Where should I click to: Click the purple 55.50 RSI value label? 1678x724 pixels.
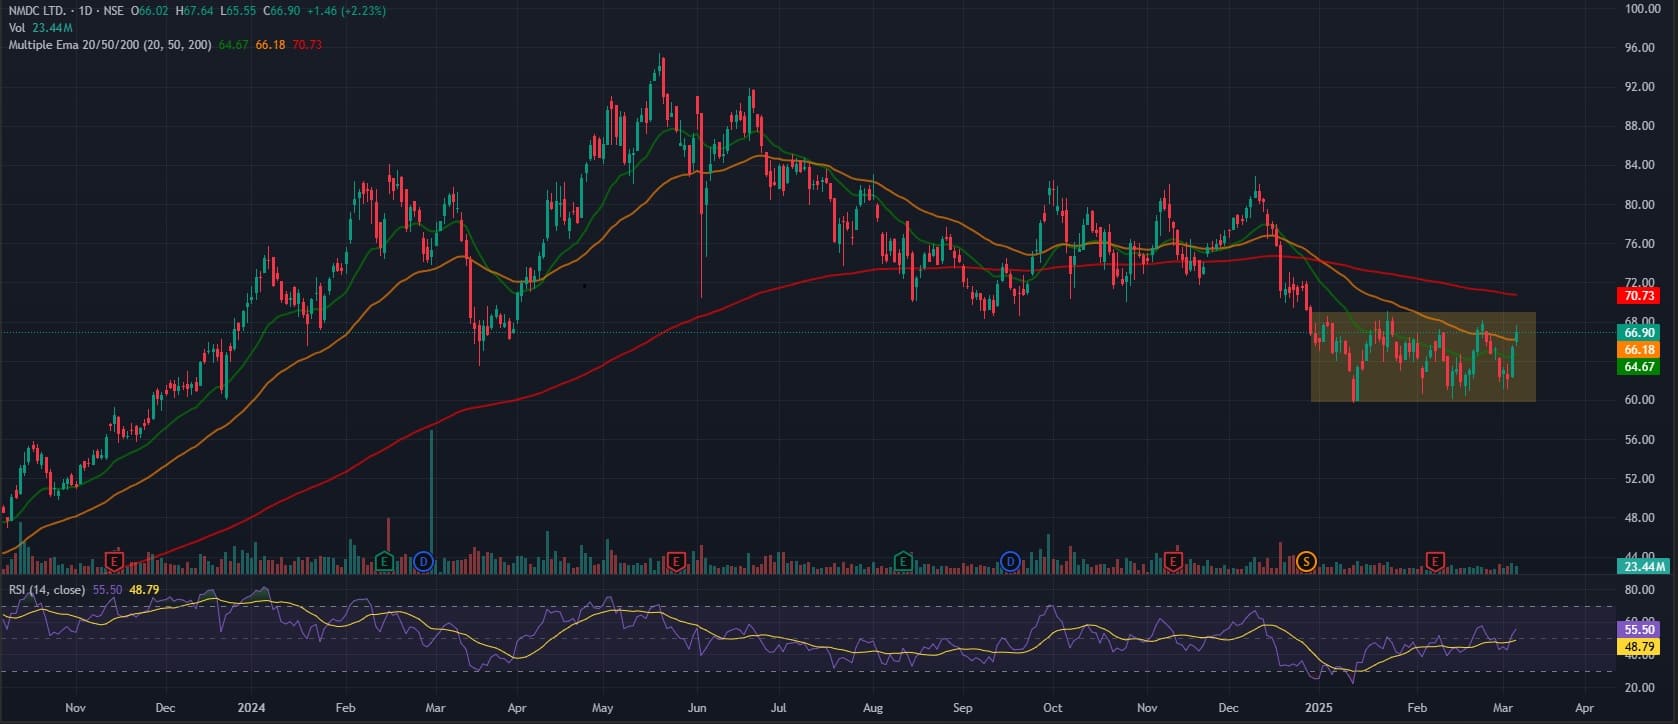[1639, 630]
